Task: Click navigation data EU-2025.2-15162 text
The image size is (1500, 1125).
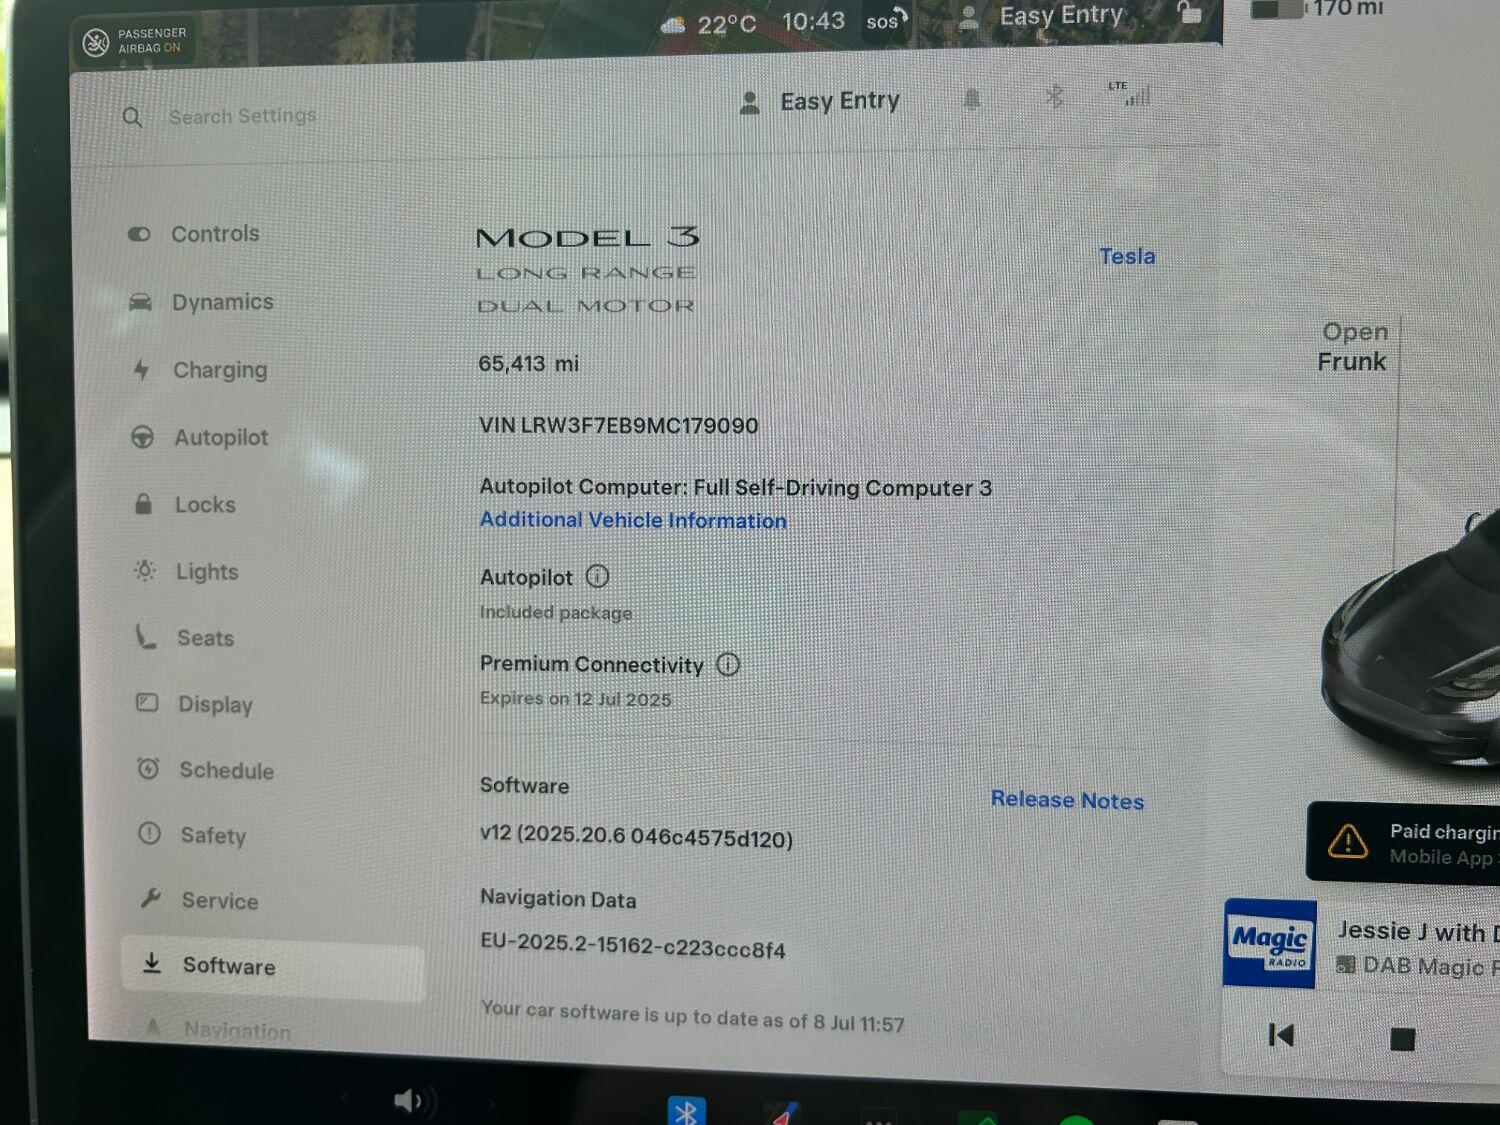Action: tap(632, 946)
